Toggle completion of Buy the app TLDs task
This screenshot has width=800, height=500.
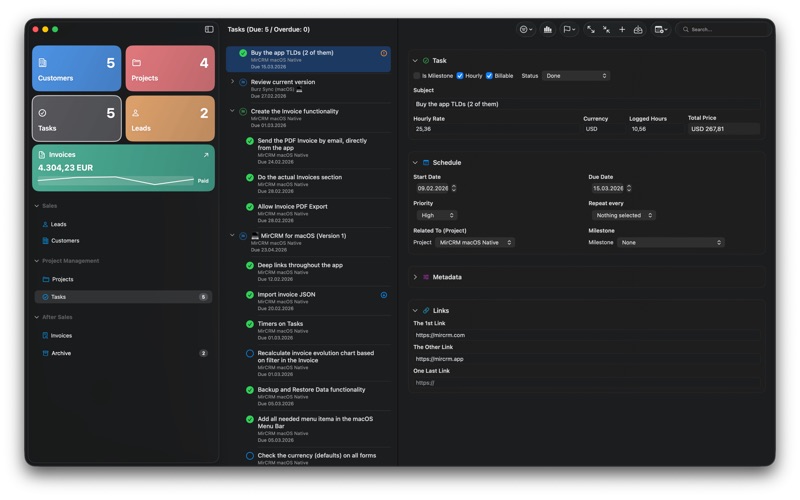[243, 53]
